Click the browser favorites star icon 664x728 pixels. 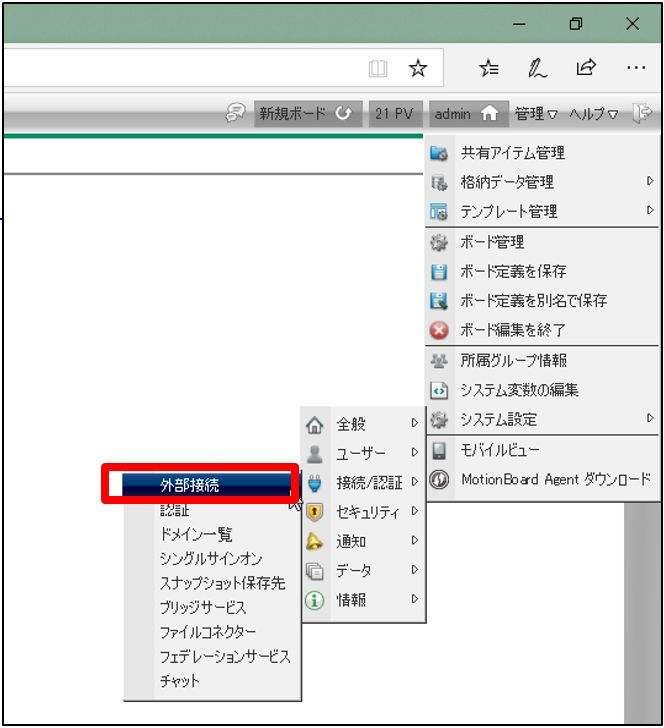[418, 68]
